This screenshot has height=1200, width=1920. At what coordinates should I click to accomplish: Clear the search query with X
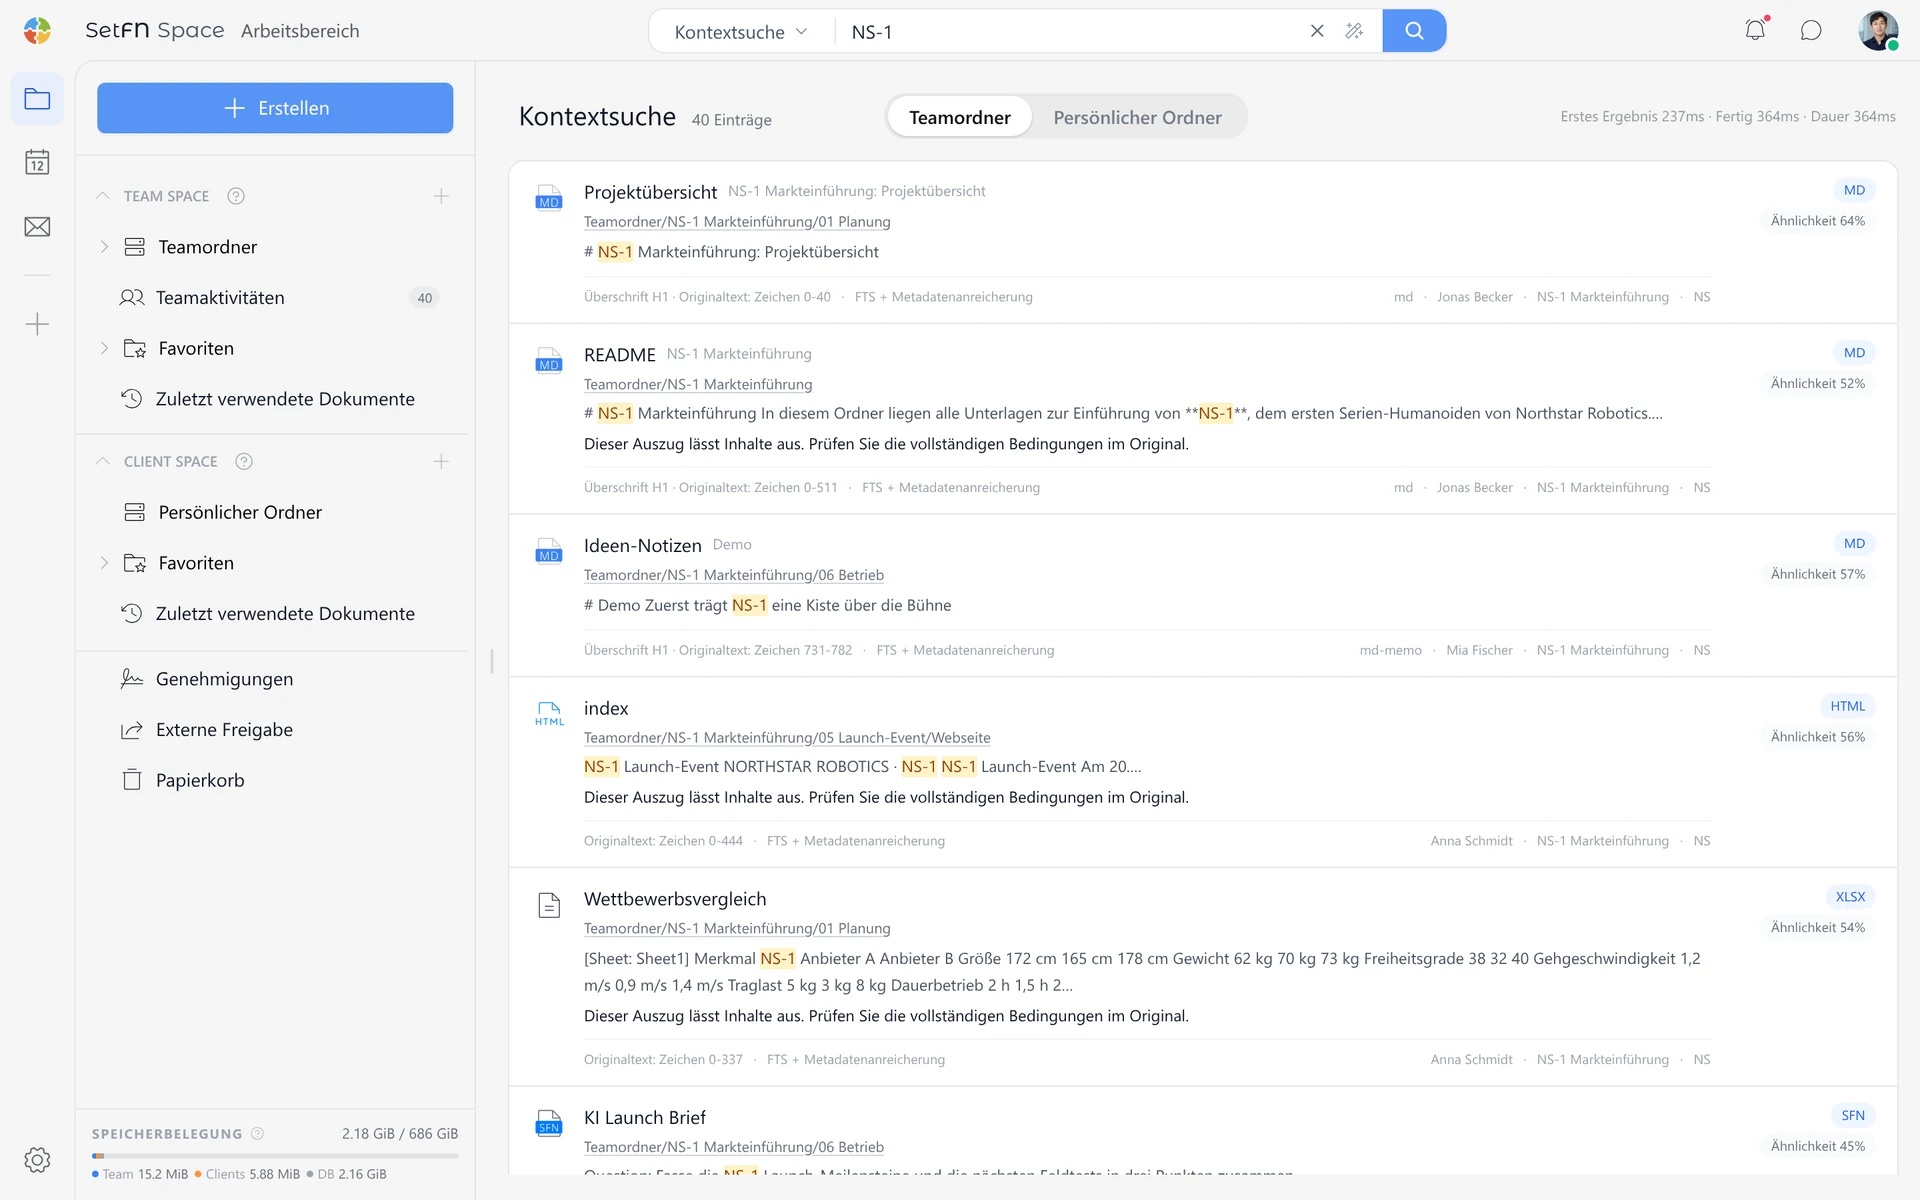1317,31
